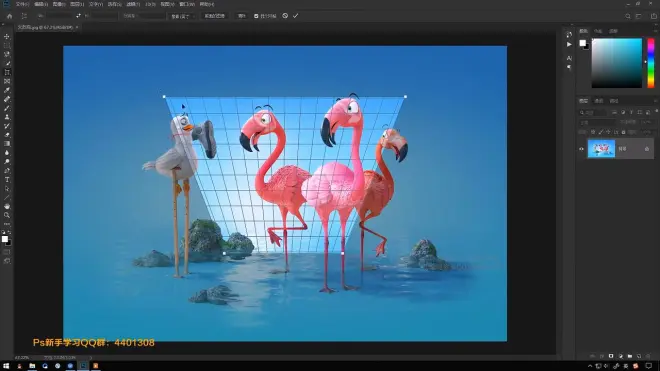Toggle lock transparent pixels icon
The image size is (660, 371).
[x=593, y=132]
